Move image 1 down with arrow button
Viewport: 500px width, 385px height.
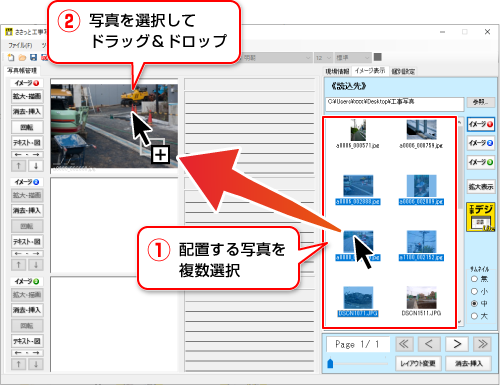click(36, 166)
